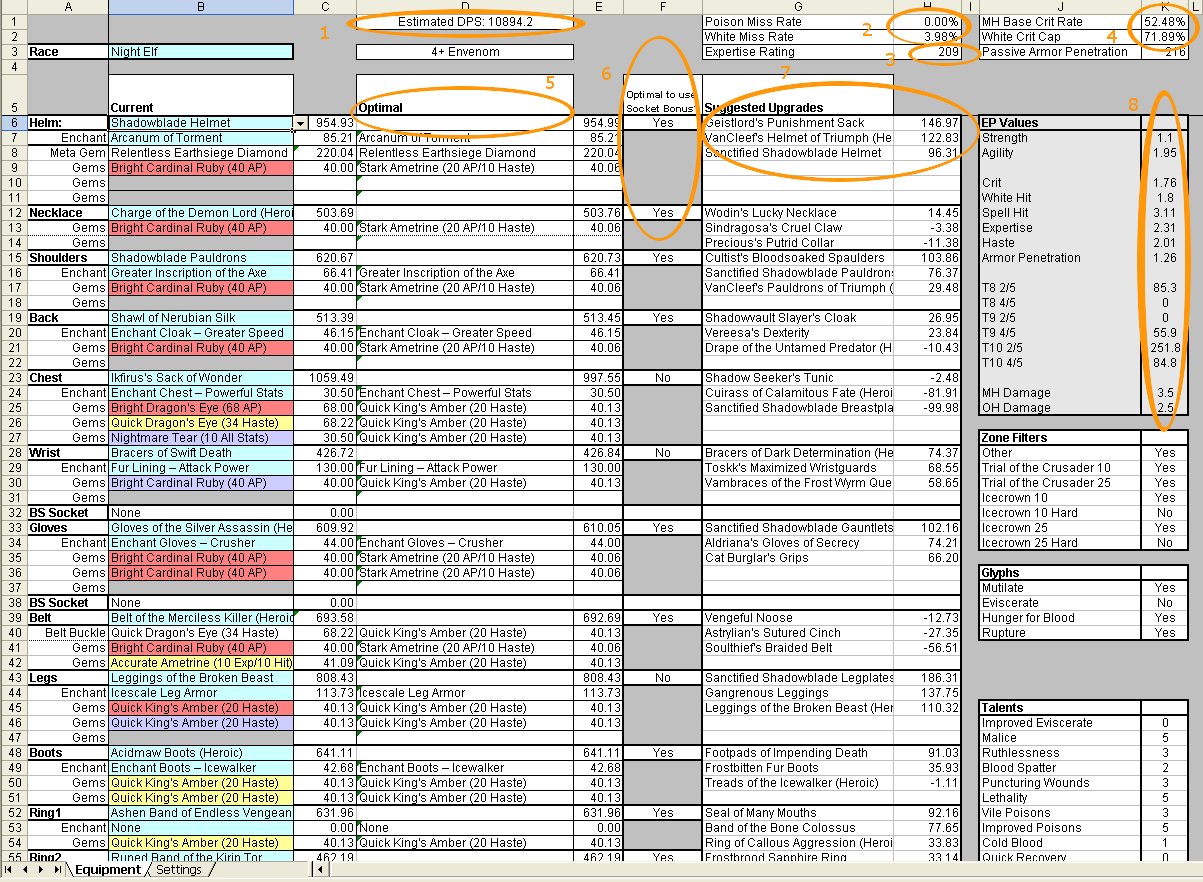Click the Bracers of Swift Death cell

tap(201, 453)
